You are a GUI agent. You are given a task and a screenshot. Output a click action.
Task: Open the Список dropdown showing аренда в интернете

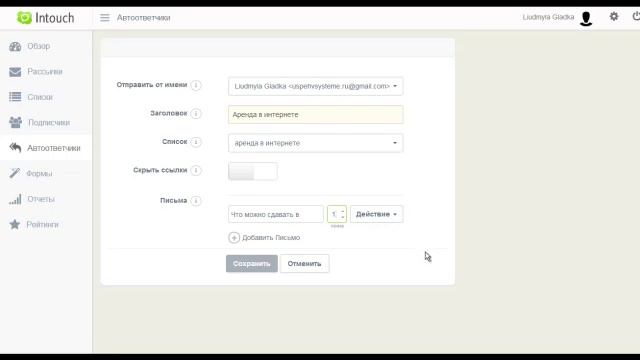click(316, 143)
